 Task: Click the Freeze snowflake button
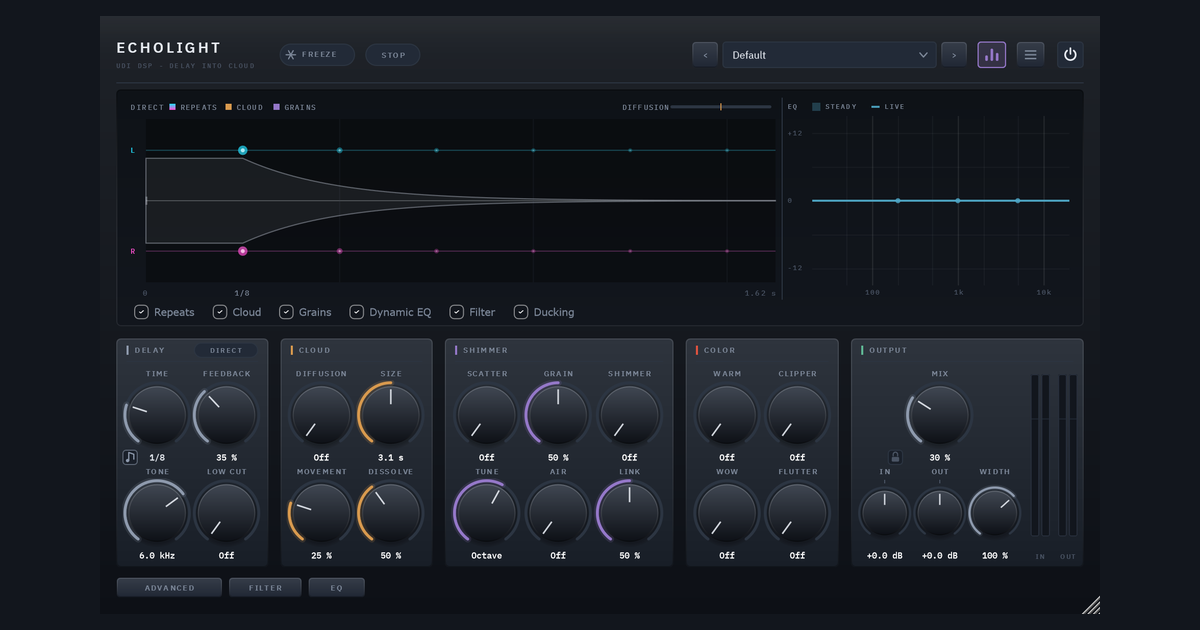[x=317, y=54]
